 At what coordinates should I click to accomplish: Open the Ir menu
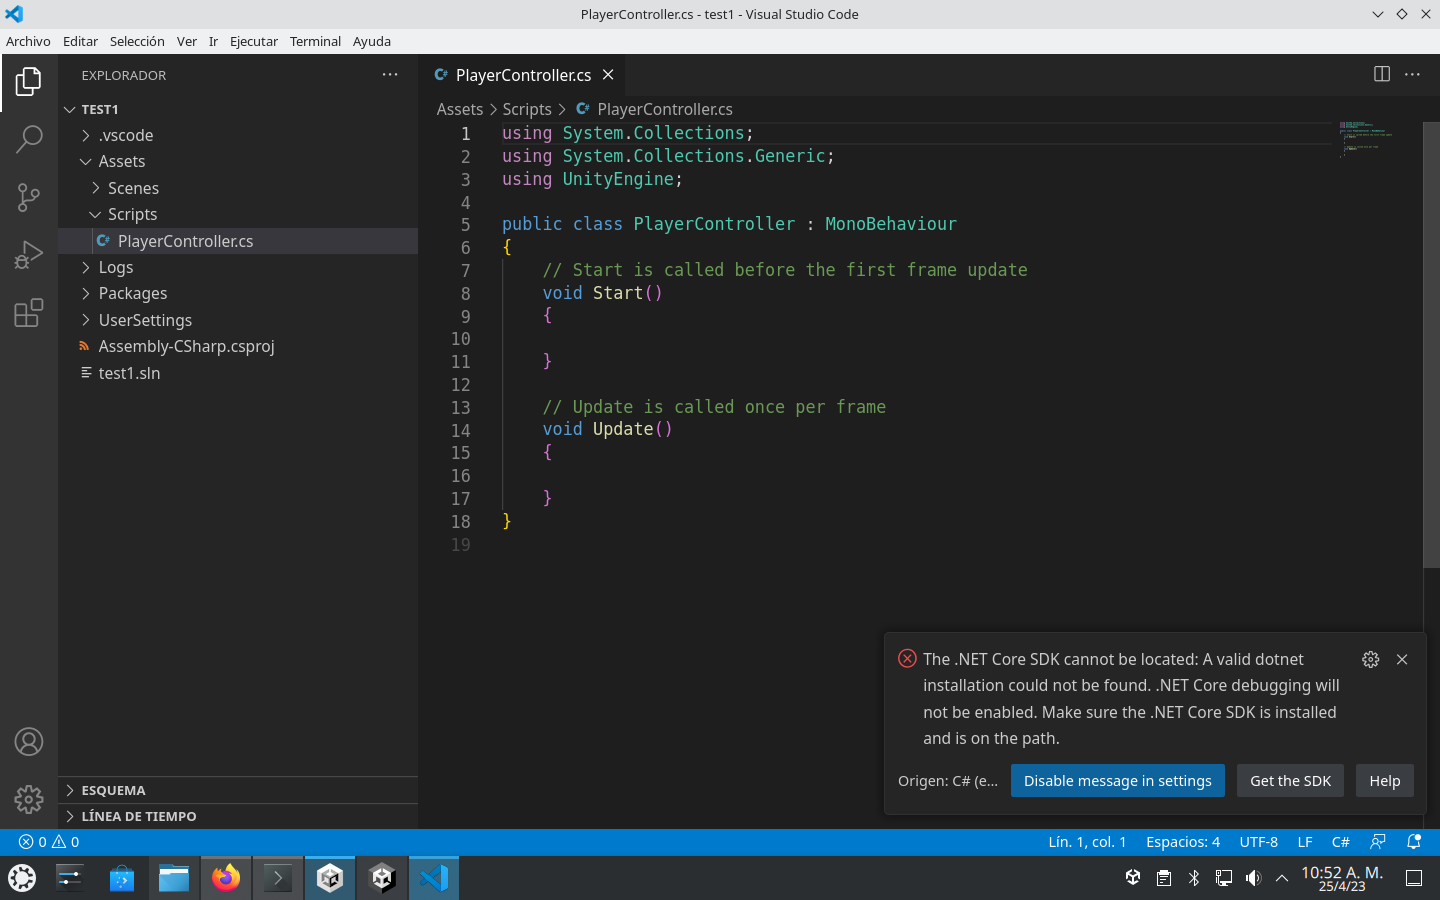tap(213, 41)
